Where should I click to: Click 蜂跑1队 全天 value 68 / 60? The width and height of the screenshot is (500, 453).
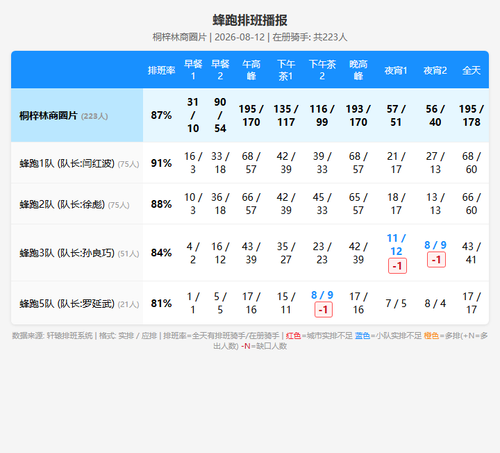[471, 163]
